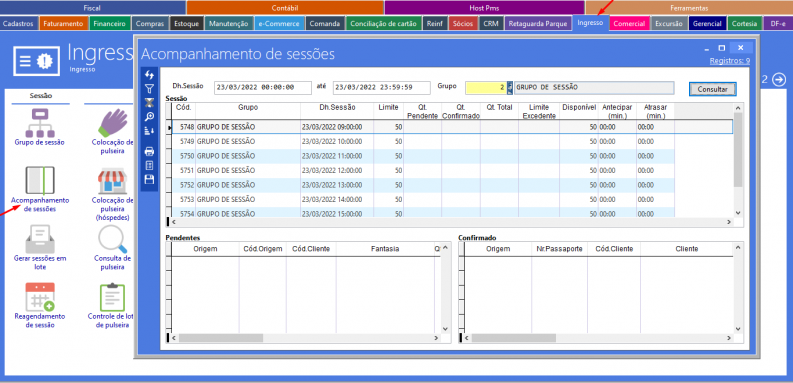Click the Grupo field lookup button
The height and width of the screenshot is (383, 793).
[x=510, y=88]
